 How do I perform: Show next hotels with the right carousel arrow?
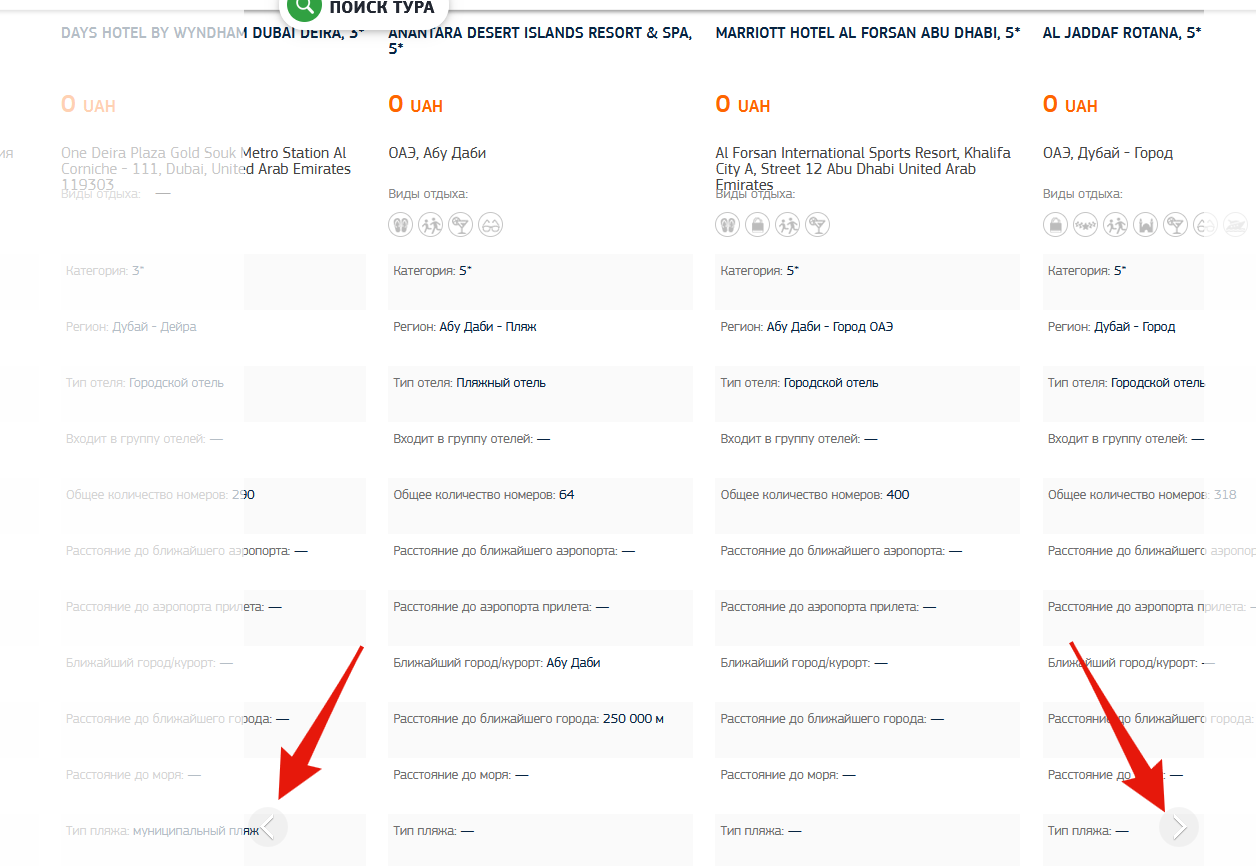(1179, 827)
